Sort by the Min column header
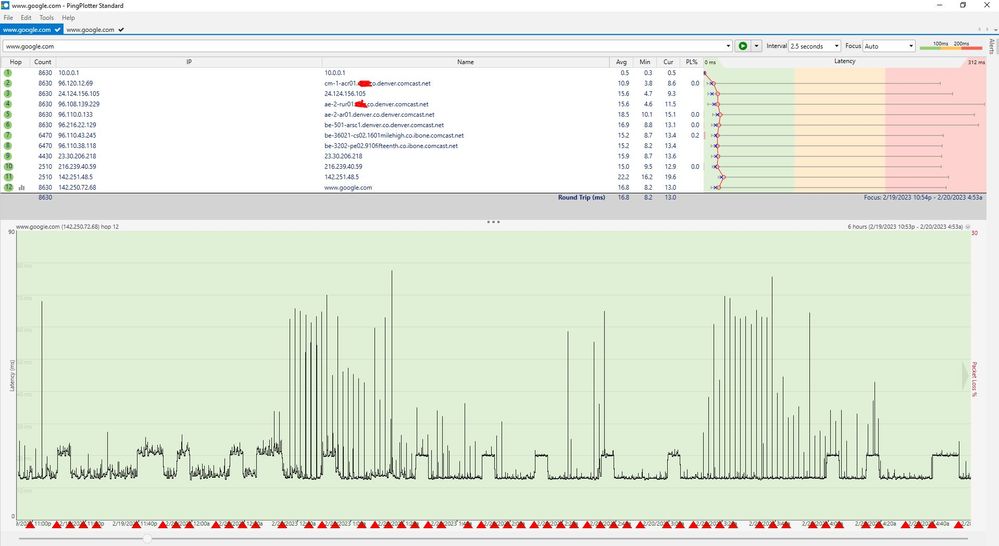This screenshot has width=999, height=546. [645, 62]
